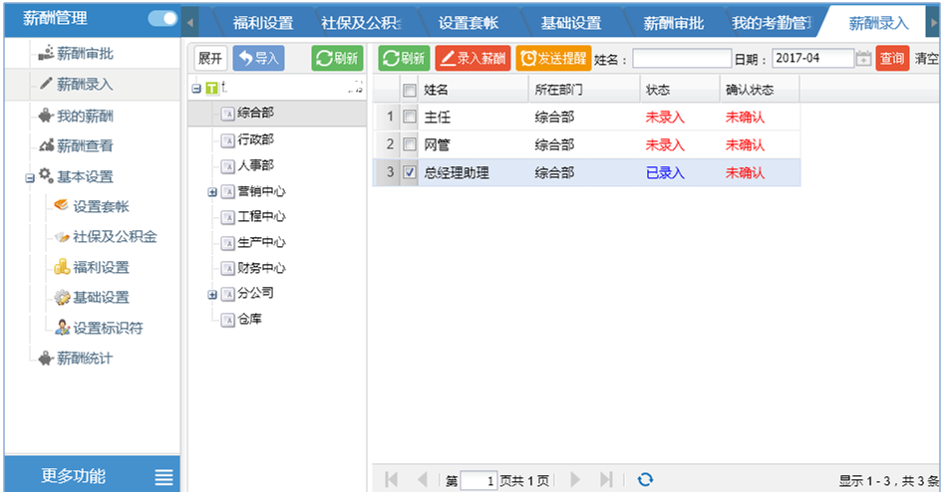The image size is (941, 492).
Task: Tick the select-all checkbox in table header
Action: tap(409, 91)
